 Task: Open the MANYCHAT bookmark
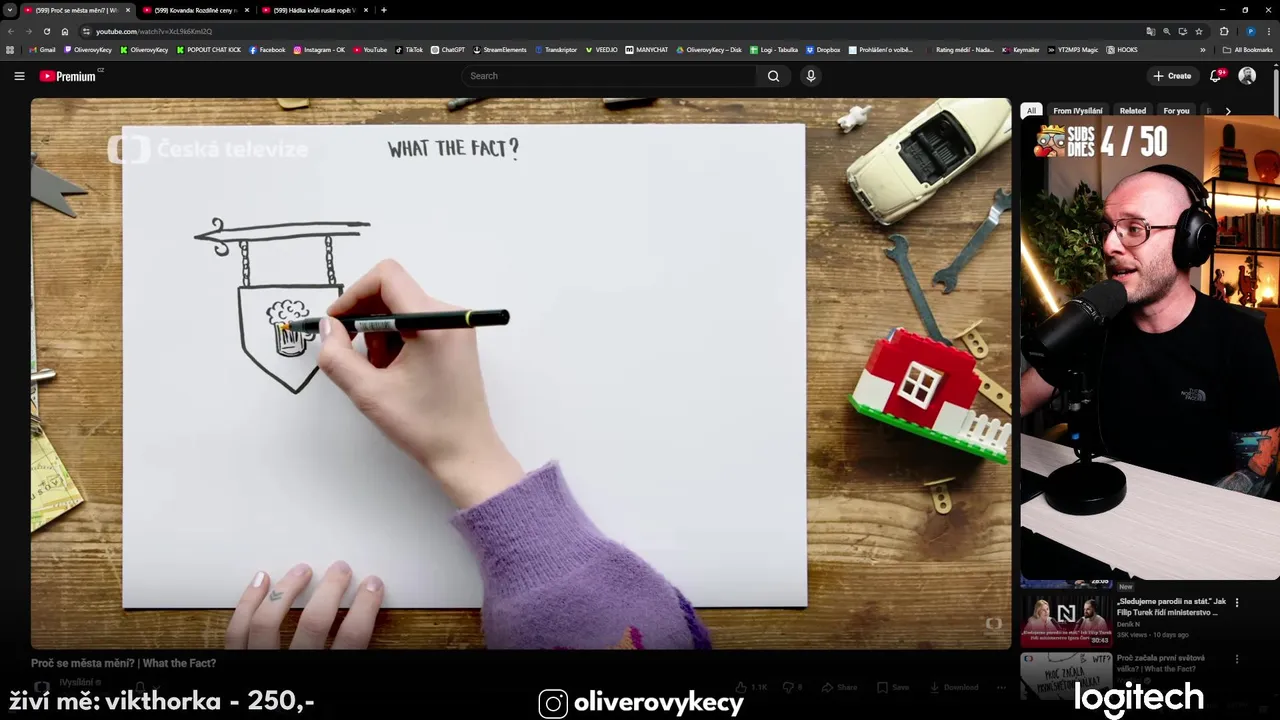coord(647,49)
